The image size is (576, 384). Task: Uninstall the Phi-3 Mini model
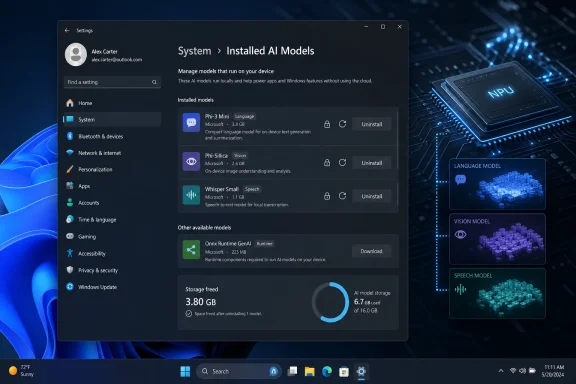[371, 124]
